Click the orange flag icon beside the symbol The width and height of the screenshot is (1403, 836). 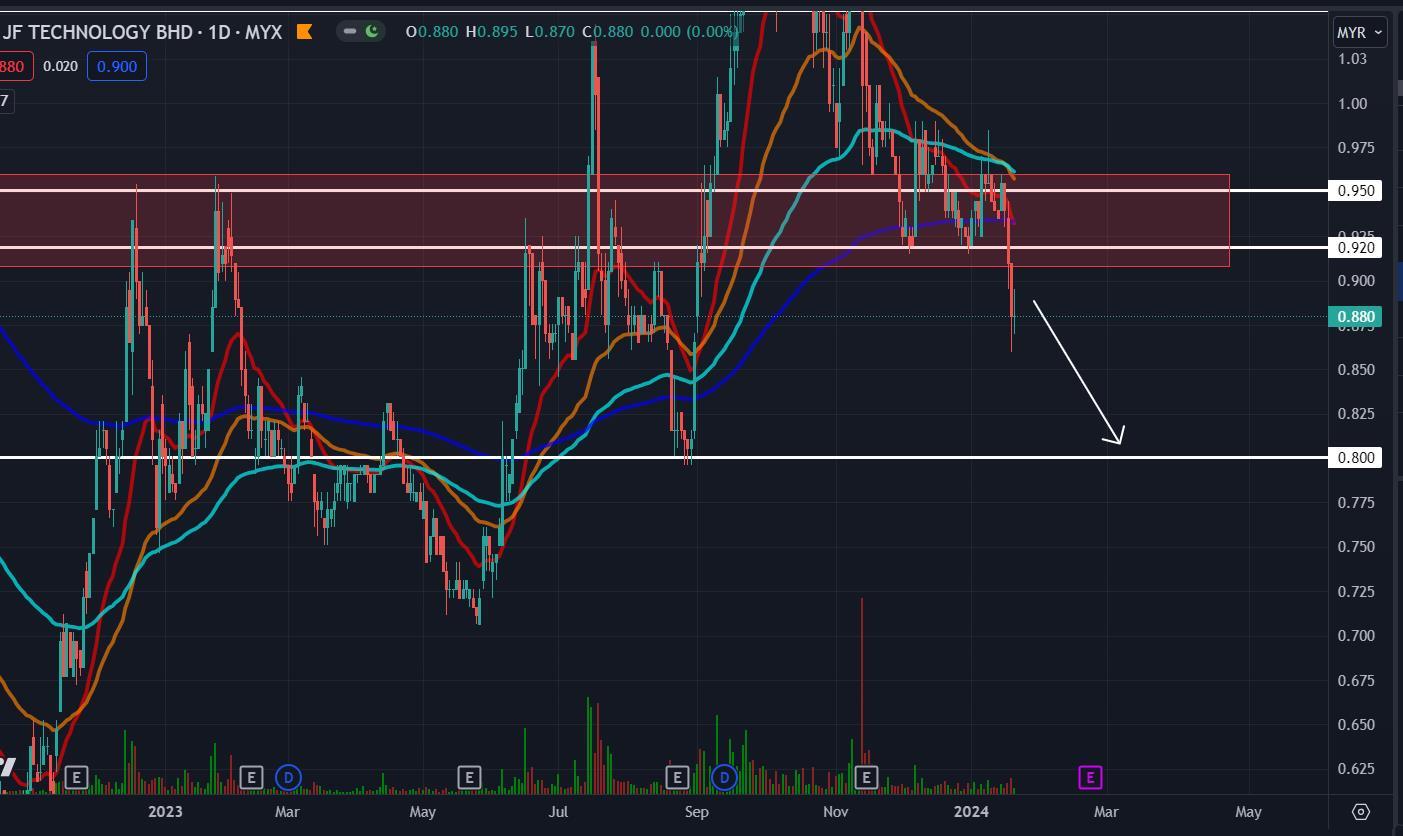click(305, 32)
